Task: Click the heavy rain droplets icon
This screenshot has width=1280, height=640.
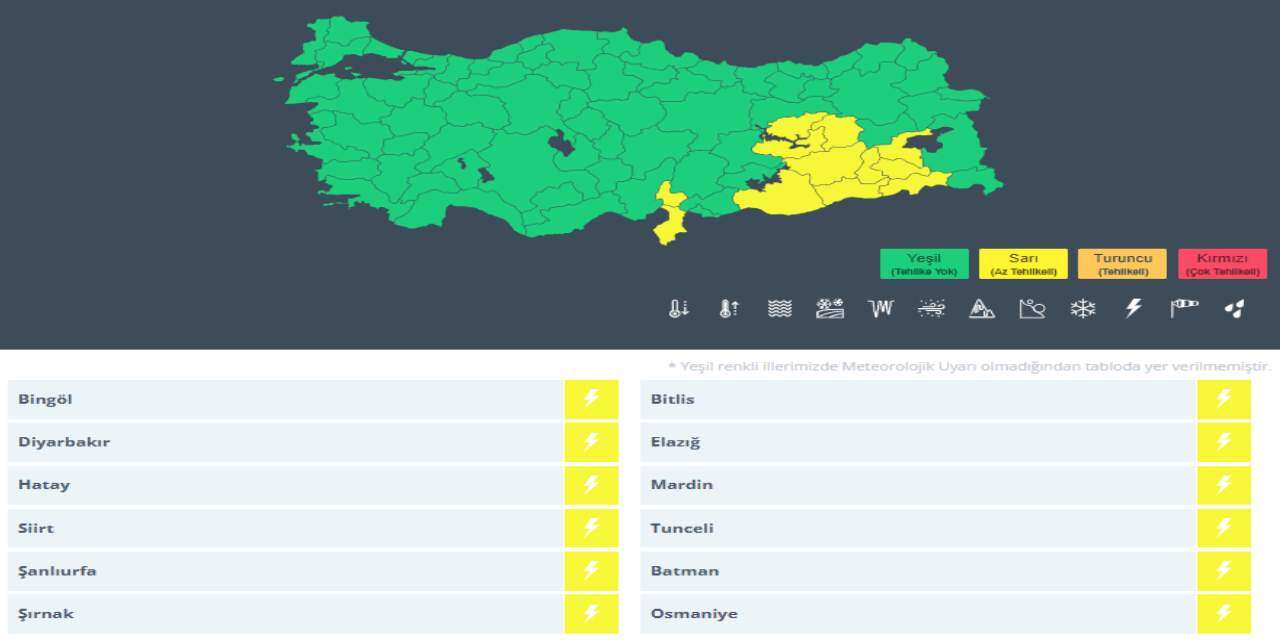Action: click(x=1233, y=308)
